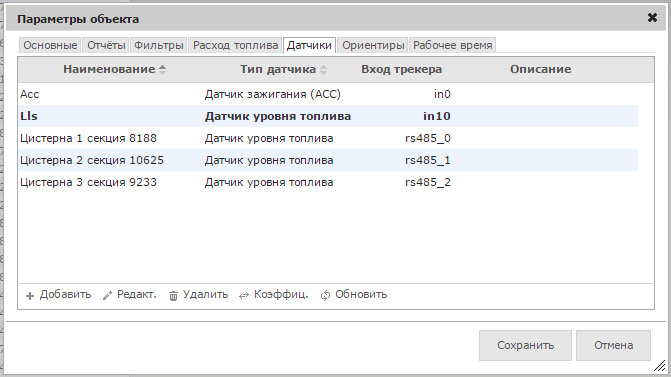
Task: Click the refresh icon beside Обновить
Action: click(325, 295)
